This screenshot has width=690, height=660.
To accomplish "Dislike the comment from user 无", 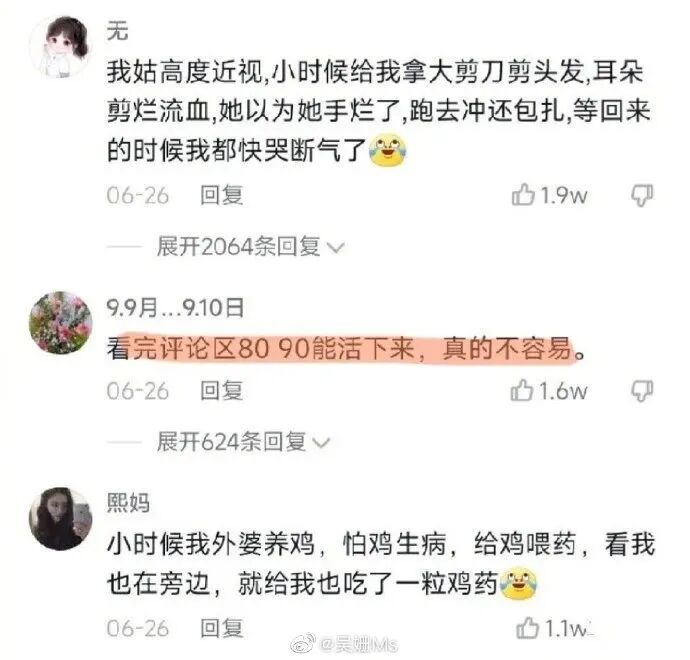I will point(642,195).
